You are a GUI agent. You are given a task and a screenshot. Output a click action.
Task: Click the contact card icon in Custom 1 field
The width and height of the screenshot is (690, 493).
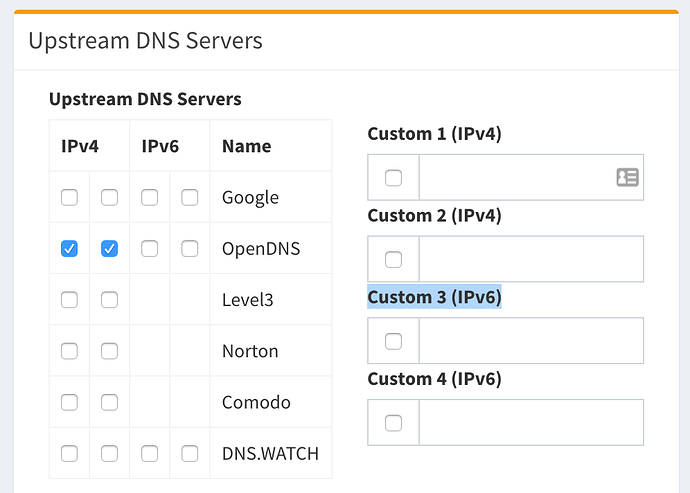(627, 178)
